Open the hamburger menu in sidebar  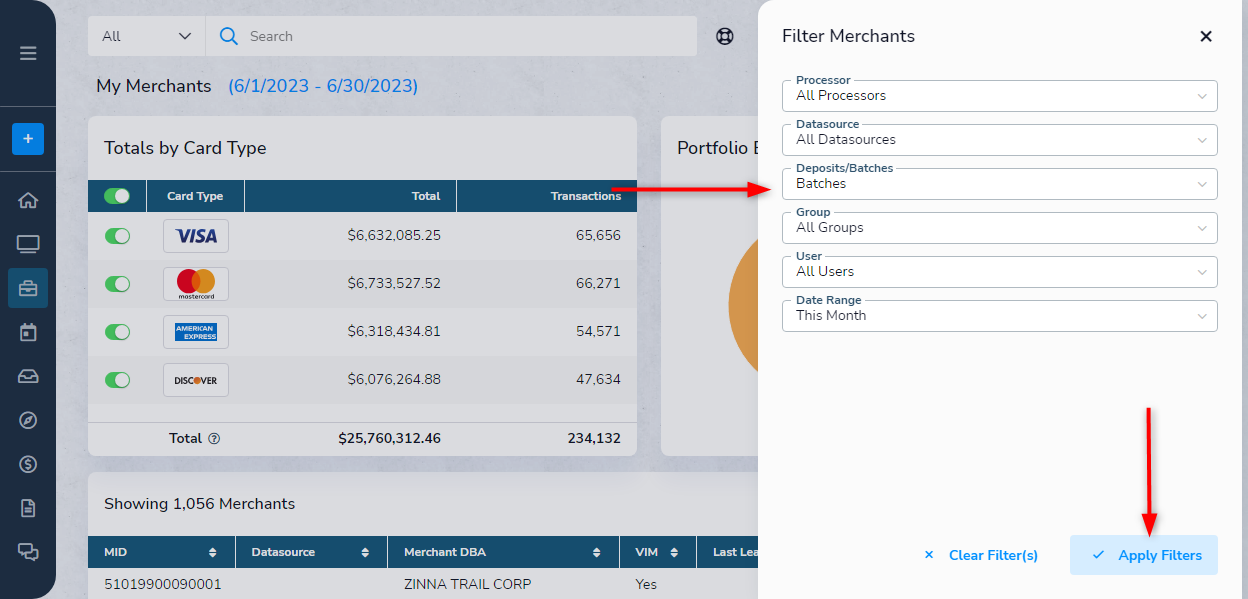28,53
